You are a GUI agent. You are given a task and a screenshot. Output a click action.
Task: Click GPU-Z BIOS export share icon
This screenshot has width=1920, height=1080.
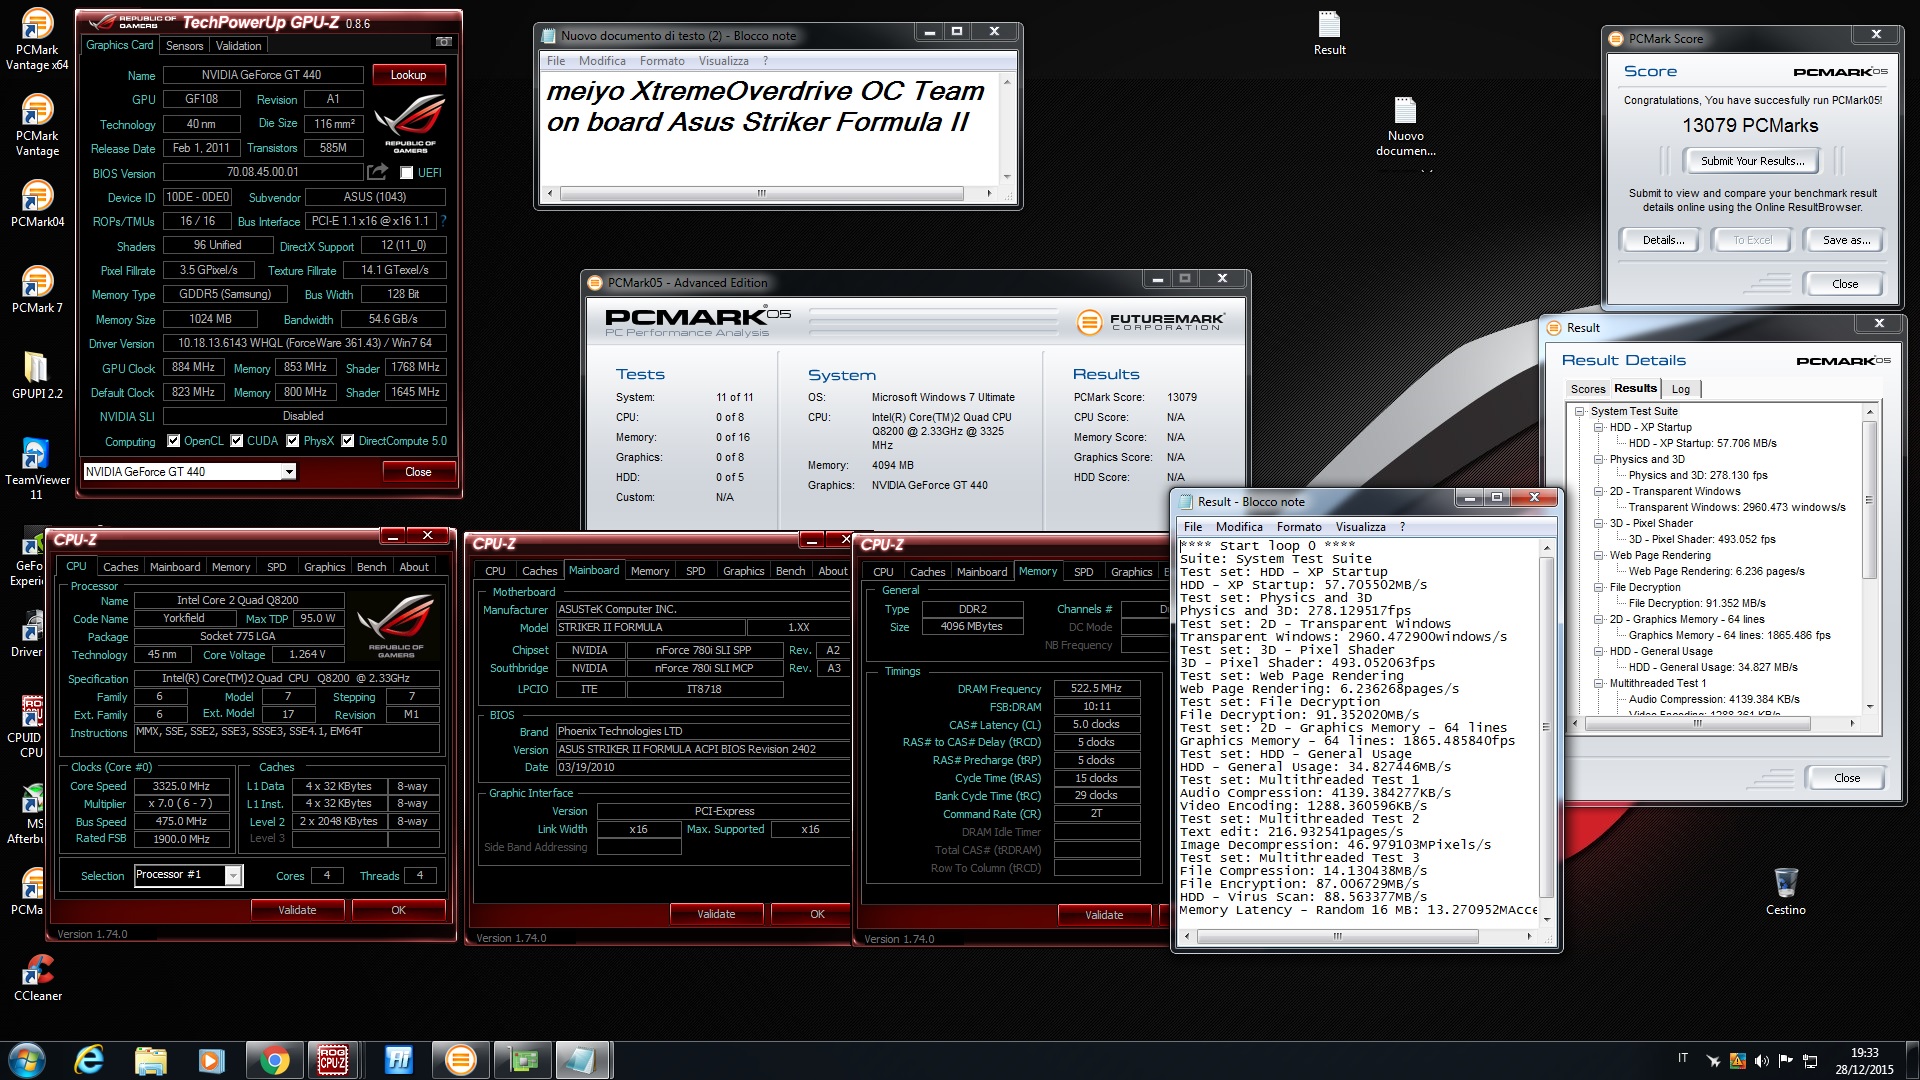(x=377, y=172)
